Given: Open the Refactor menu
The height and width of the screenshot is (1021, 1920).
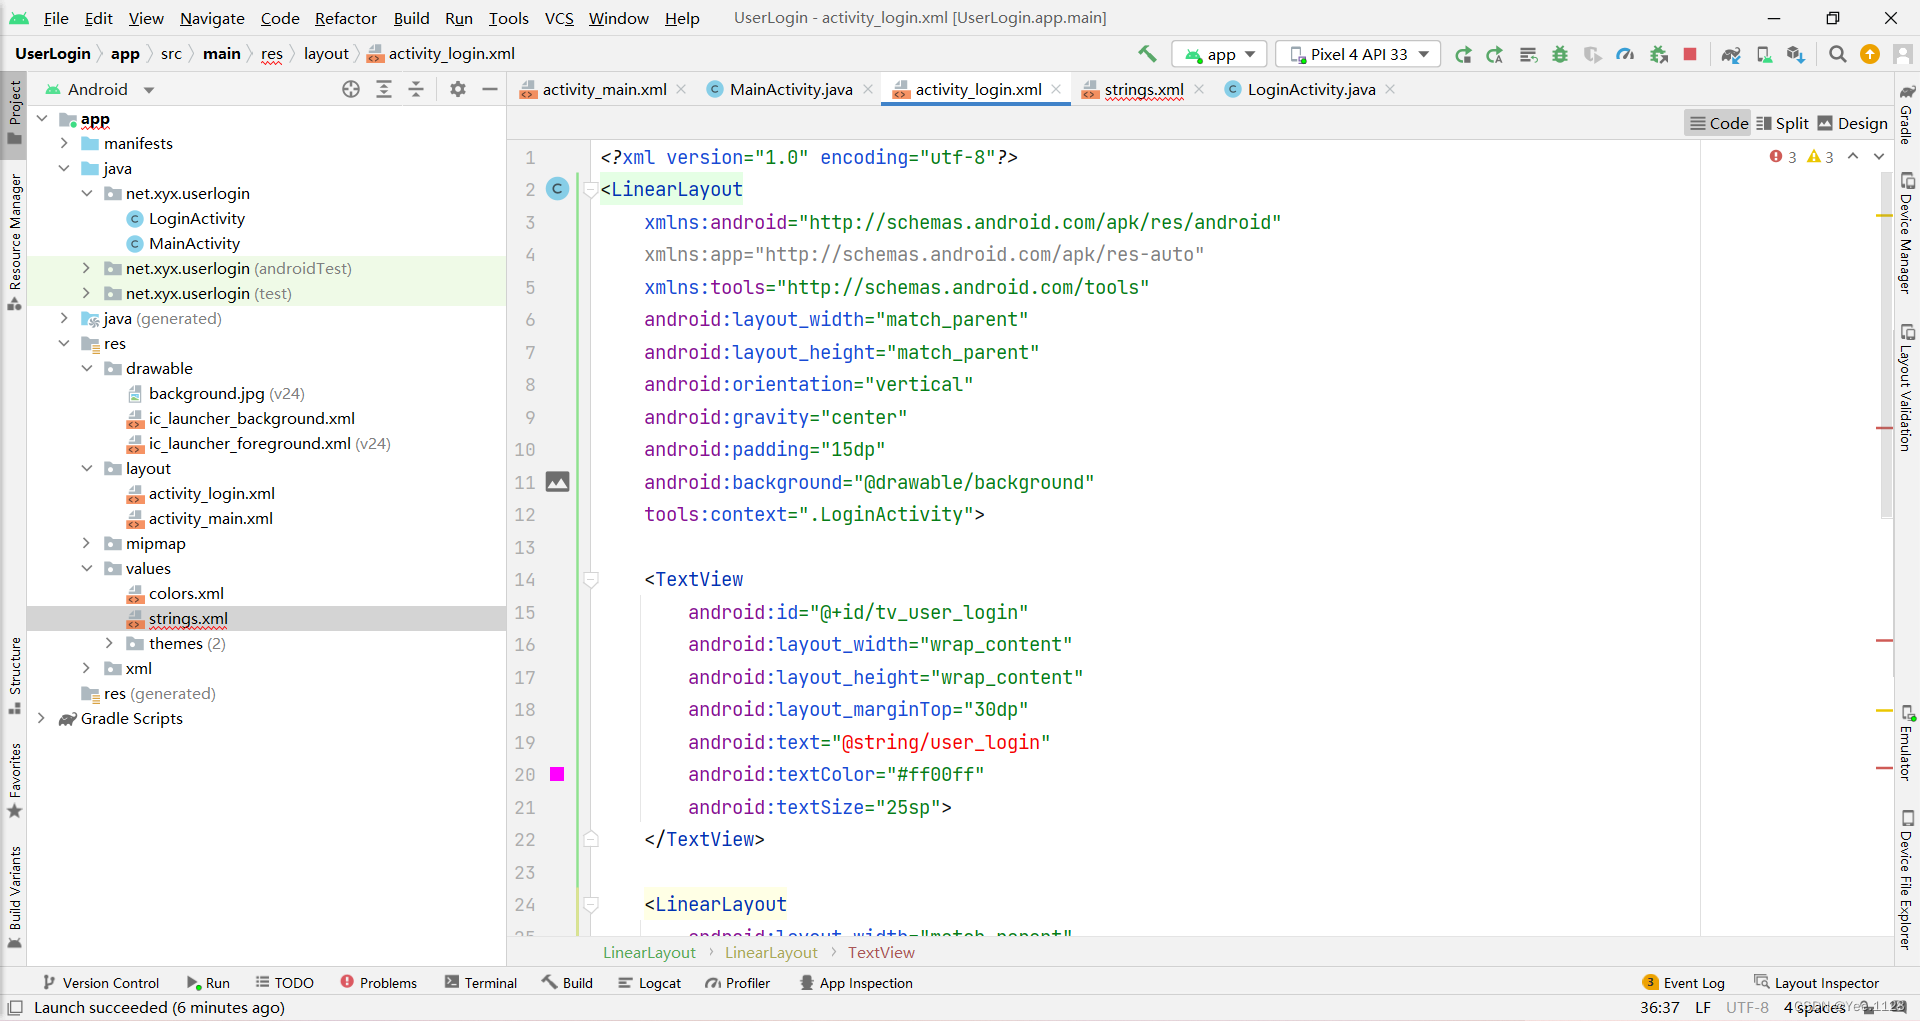Looking at the screenshot, I should tap(346, 18).
